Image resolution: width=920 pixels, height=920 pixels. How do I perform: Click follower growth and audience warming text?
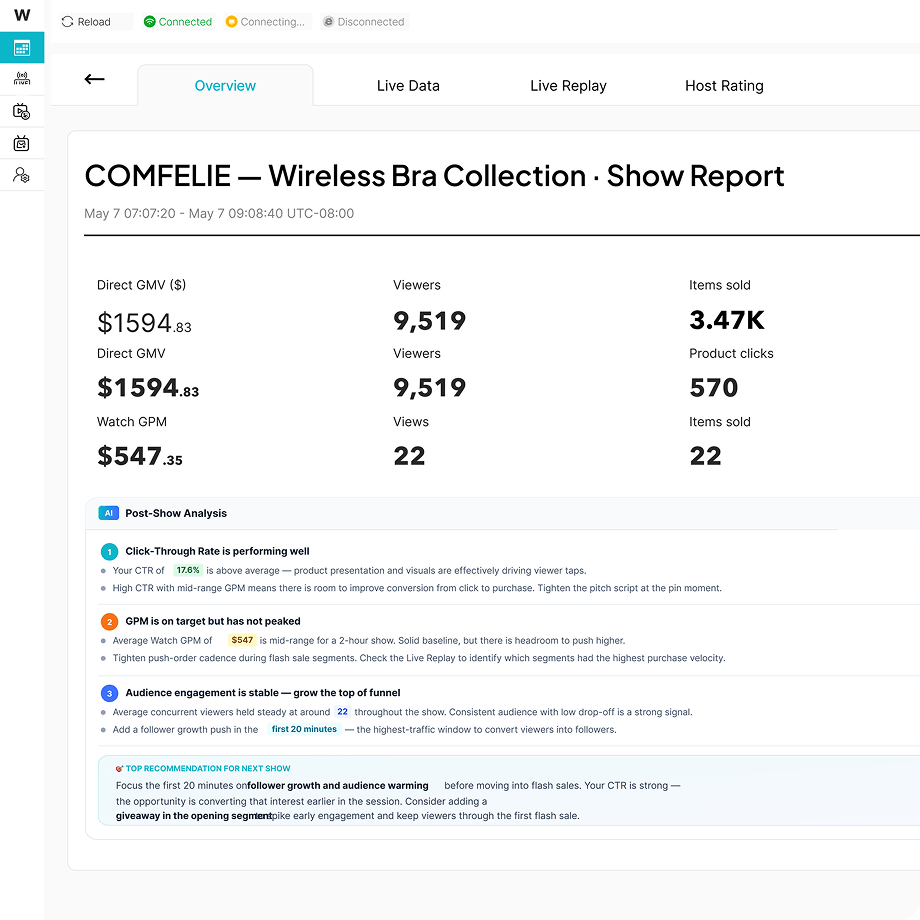click(338, 786)
